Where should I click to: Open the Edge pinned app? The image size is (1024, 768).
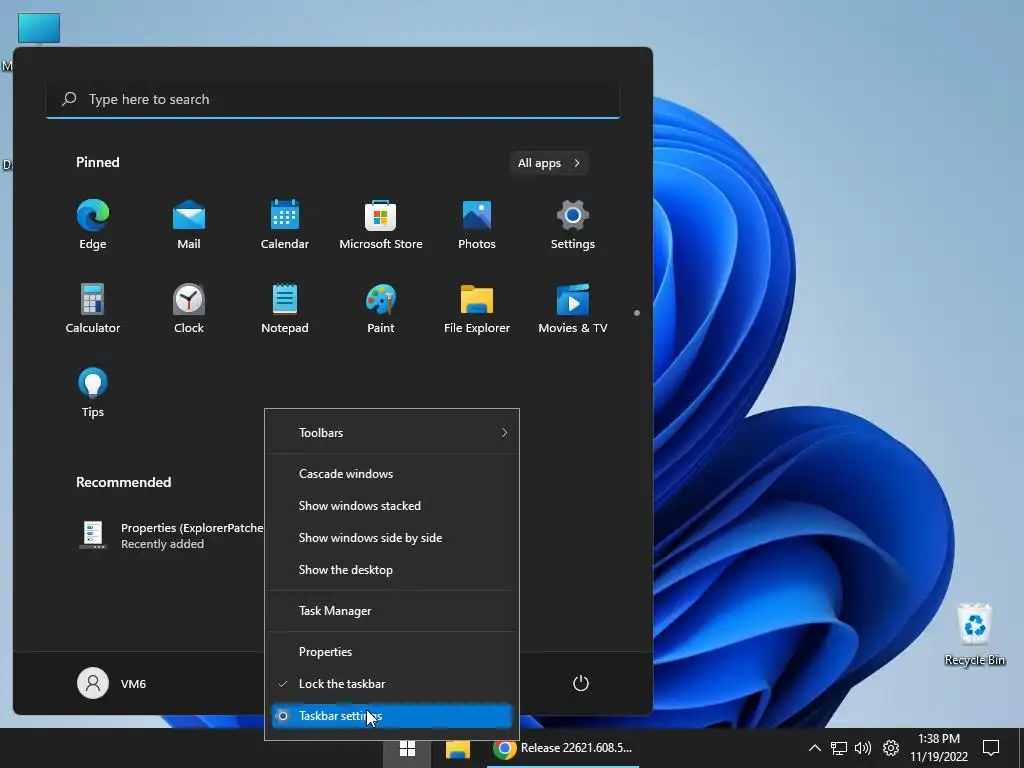pyautogui.click(x=93, y=225)
